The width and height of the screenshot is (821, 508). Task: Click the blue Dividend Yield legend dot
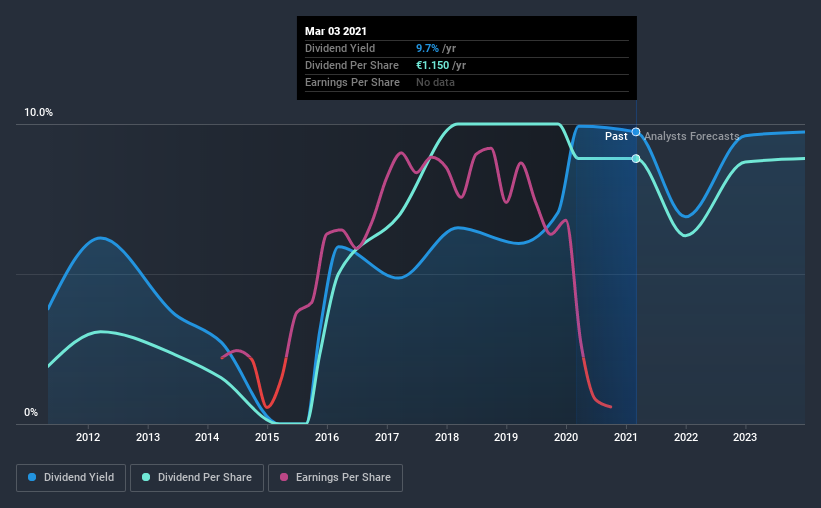(x=32, y=477)
